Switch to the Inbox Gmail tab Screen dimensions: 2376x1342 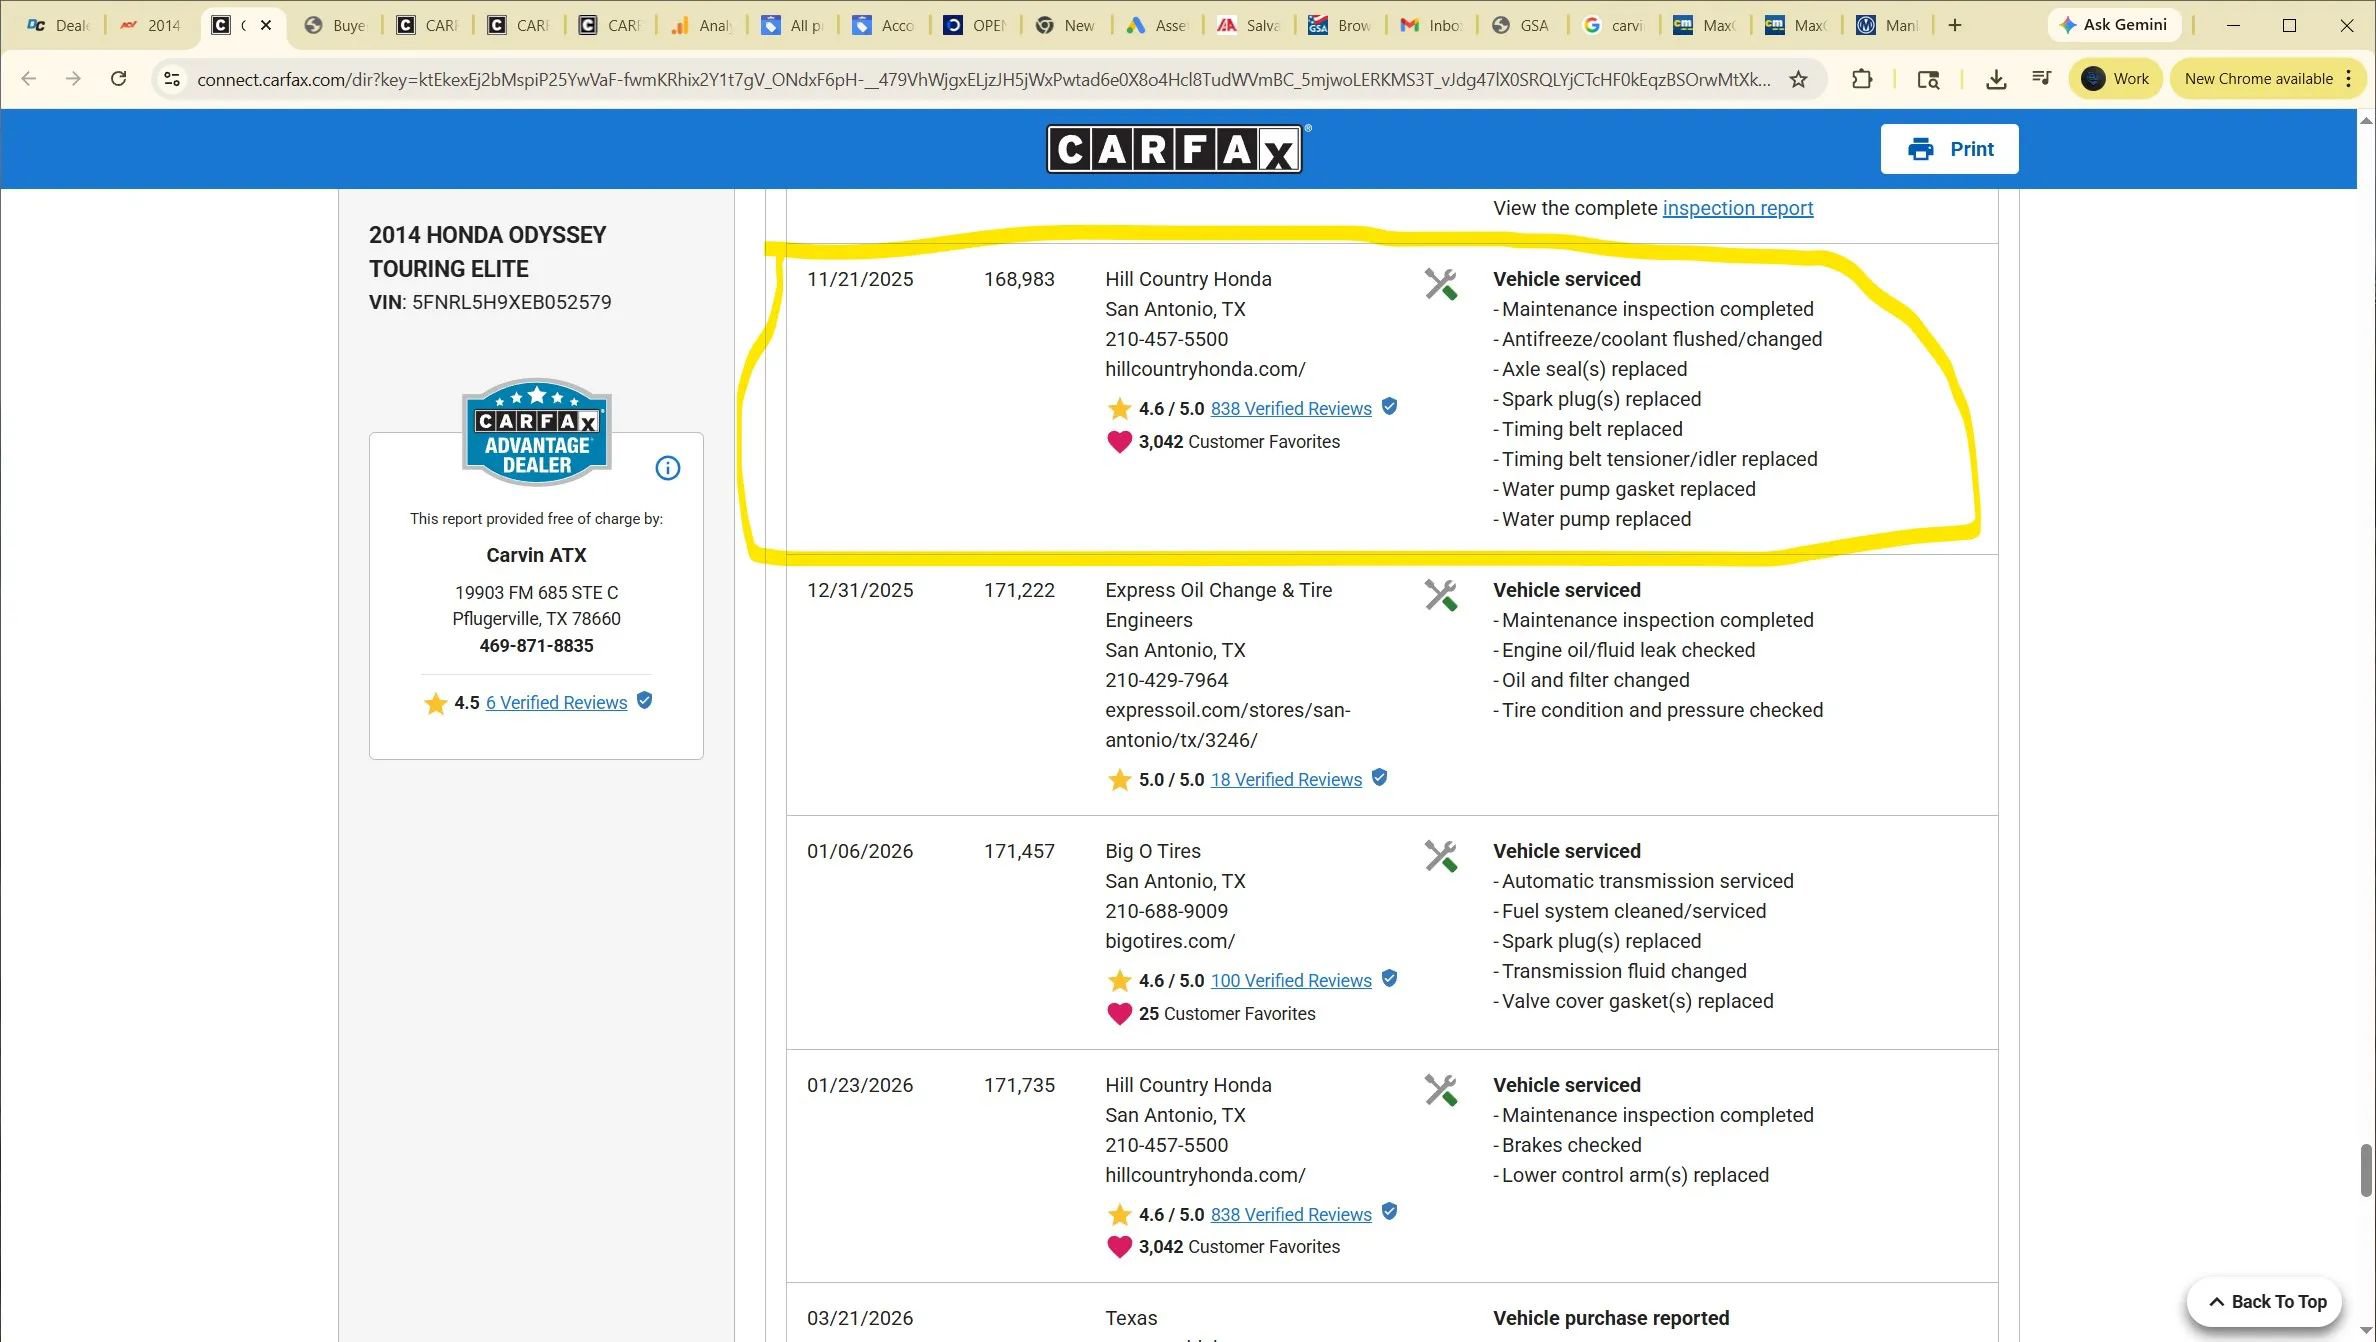click(1430, 25)
